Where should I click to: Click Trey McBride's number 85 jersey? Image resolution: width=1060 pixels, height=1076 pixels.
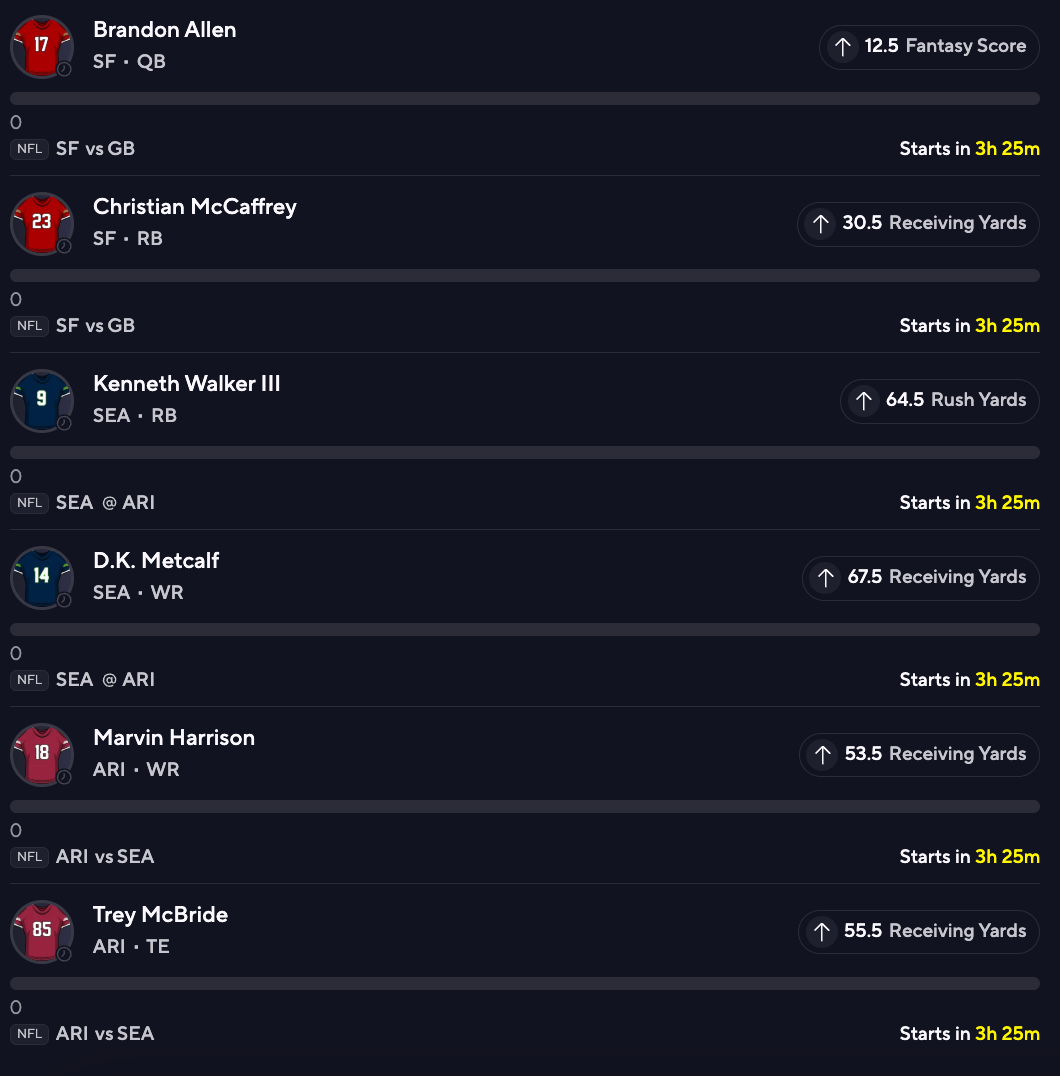pos(41,931)
